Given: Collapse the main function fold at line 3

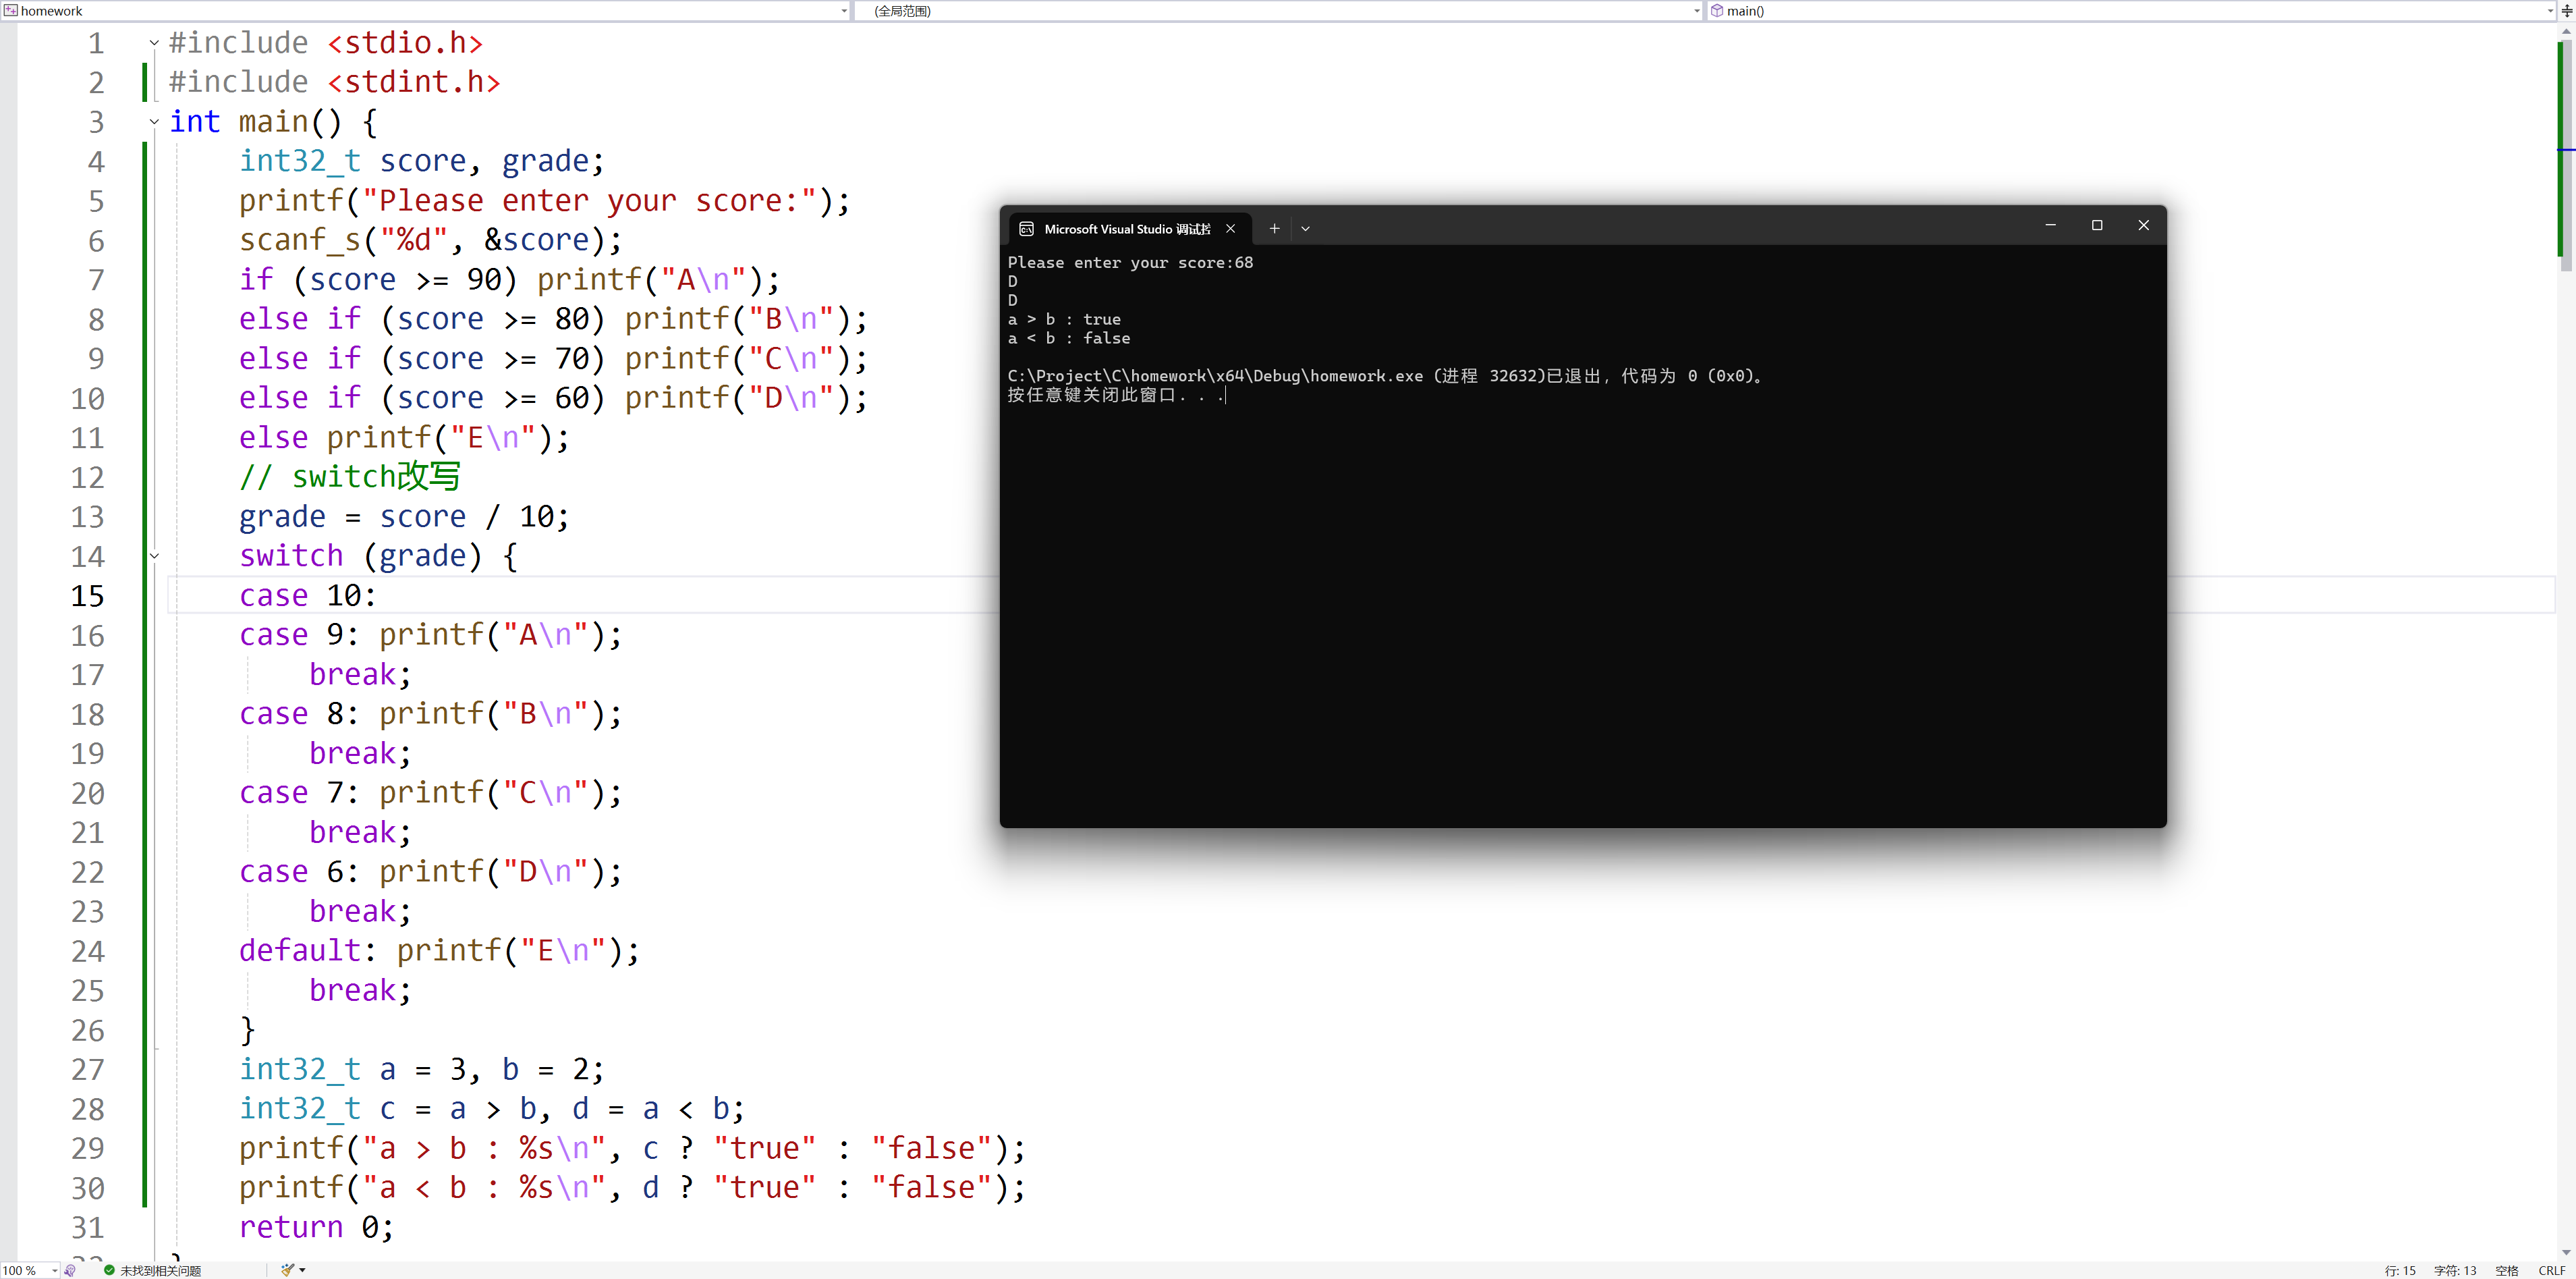Looking at the screenshot, I should 154,122.
